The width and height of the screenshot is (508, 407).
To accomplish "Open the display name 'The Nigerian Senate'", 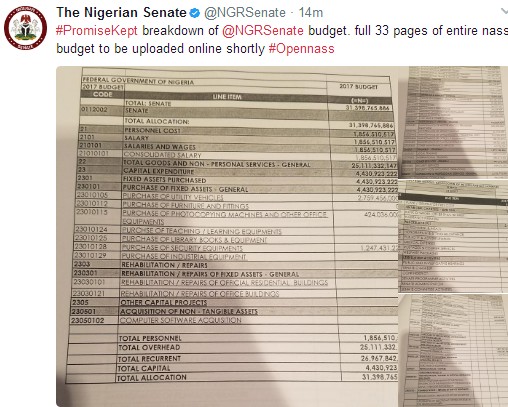I will click(121, 13).
